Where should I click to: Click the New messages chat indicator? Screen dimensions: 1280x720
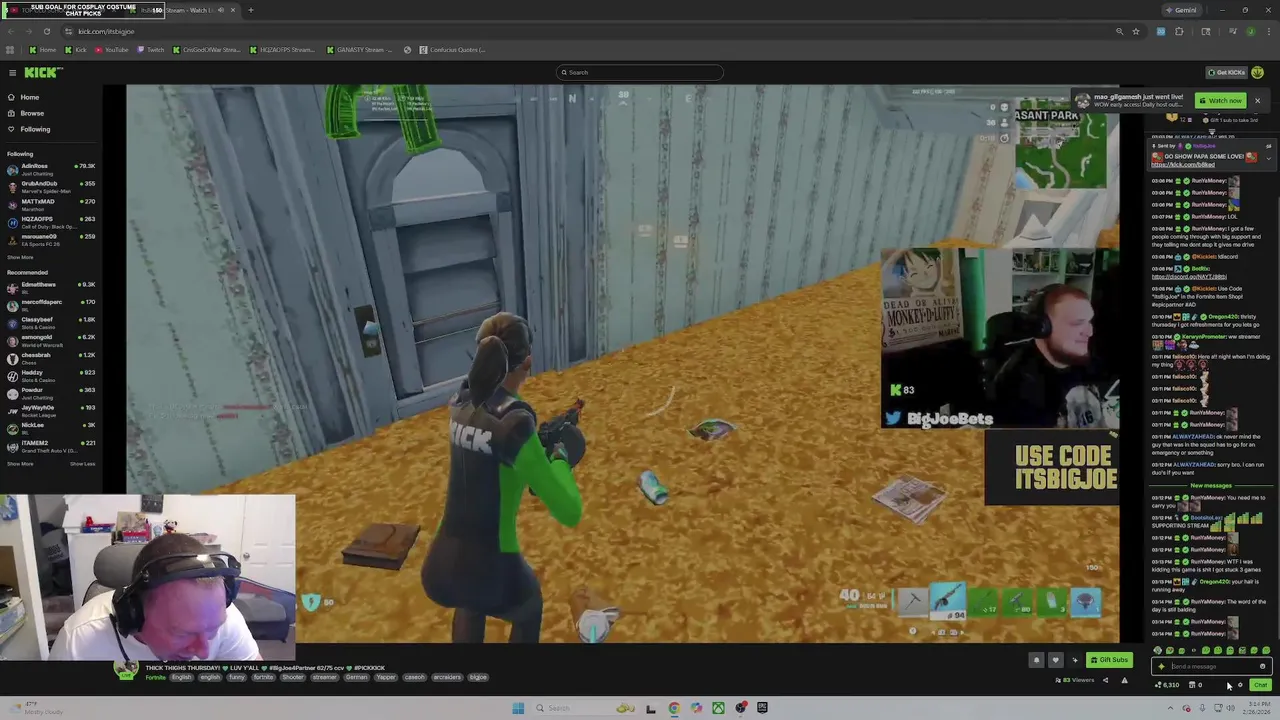[1211, 486]
